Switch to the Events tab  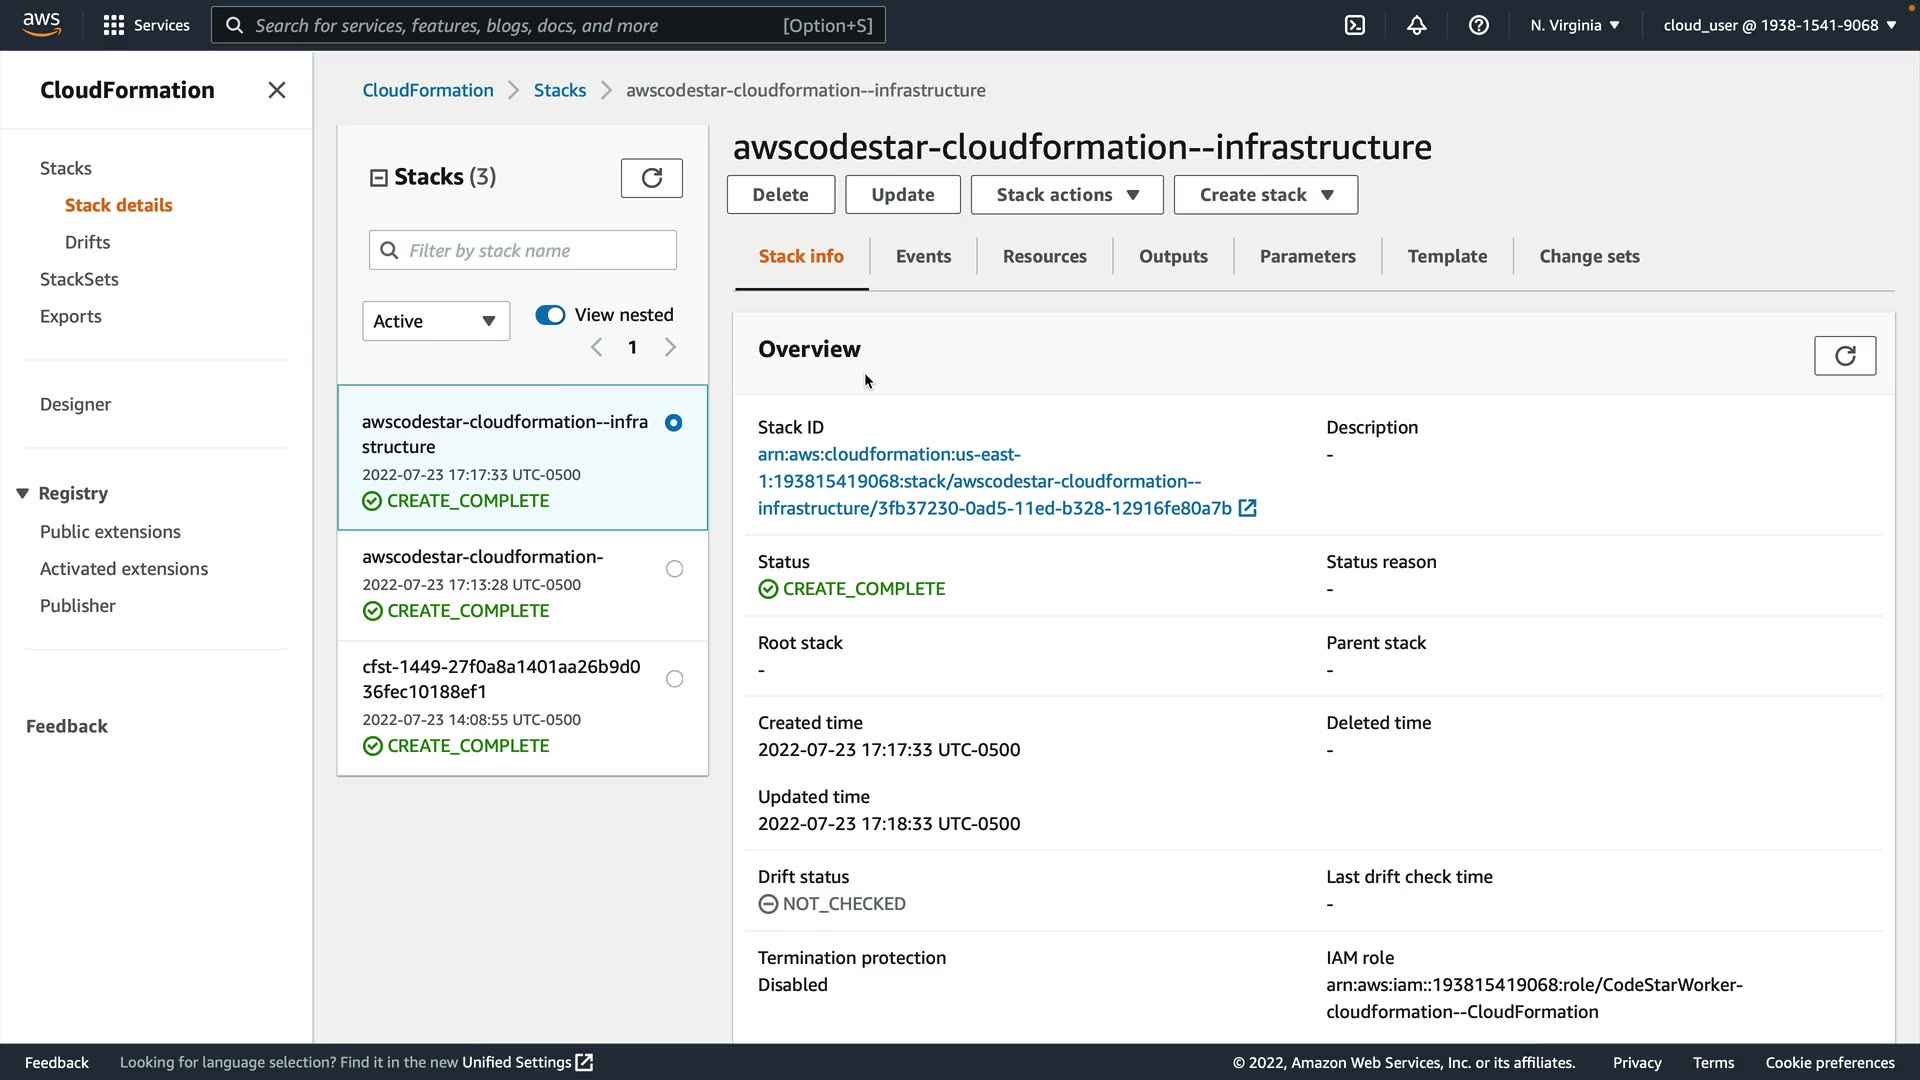(x=923, y=256)
